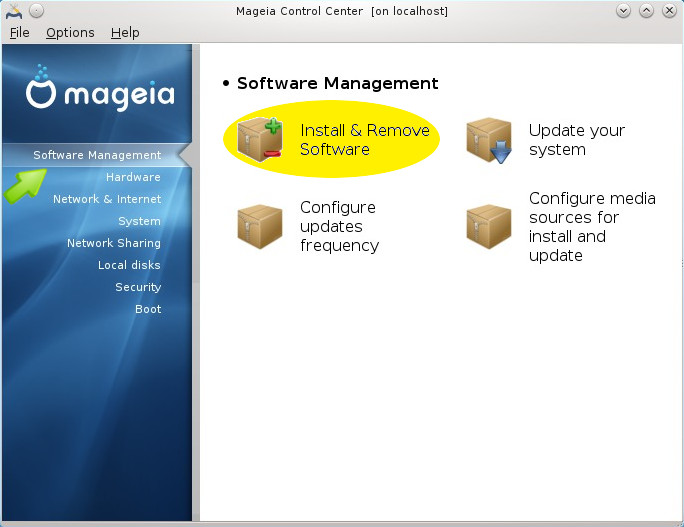Open the Help menu
This screenshot has width=684, height=527.
pyautogui.click(x=125, y=33)
